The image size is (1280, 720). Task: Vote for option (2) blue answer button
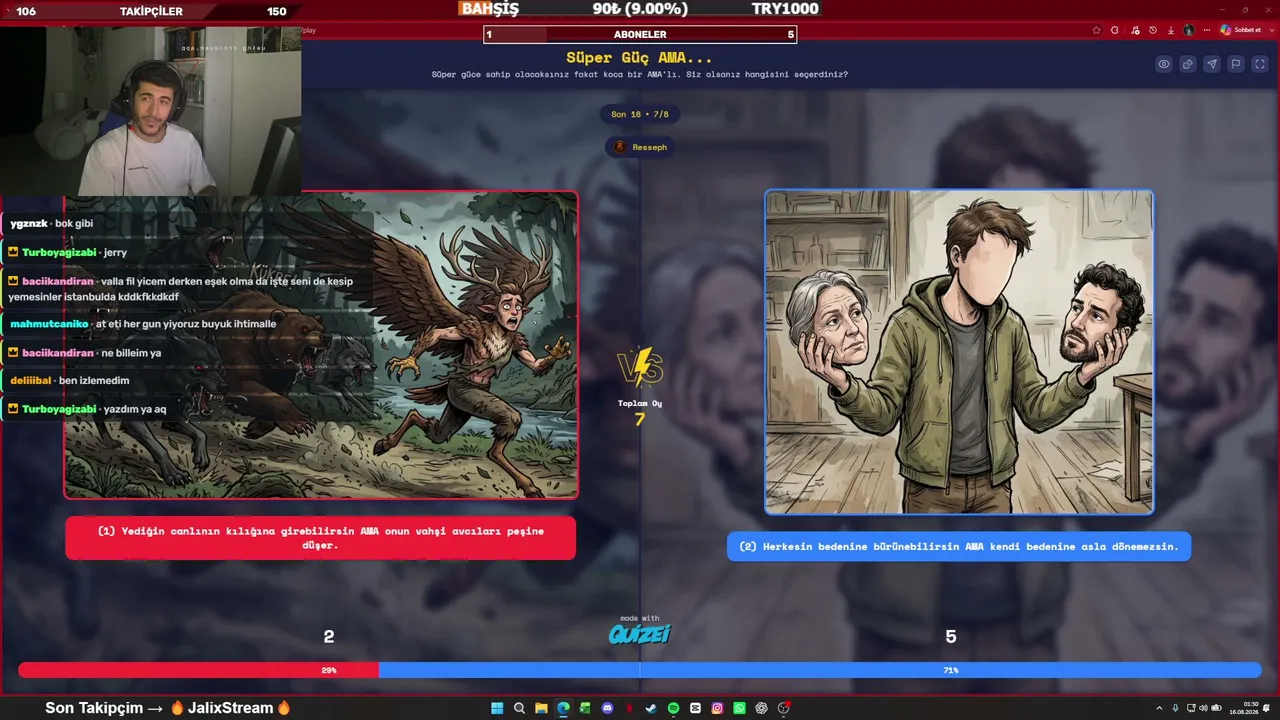click(959, 546)
